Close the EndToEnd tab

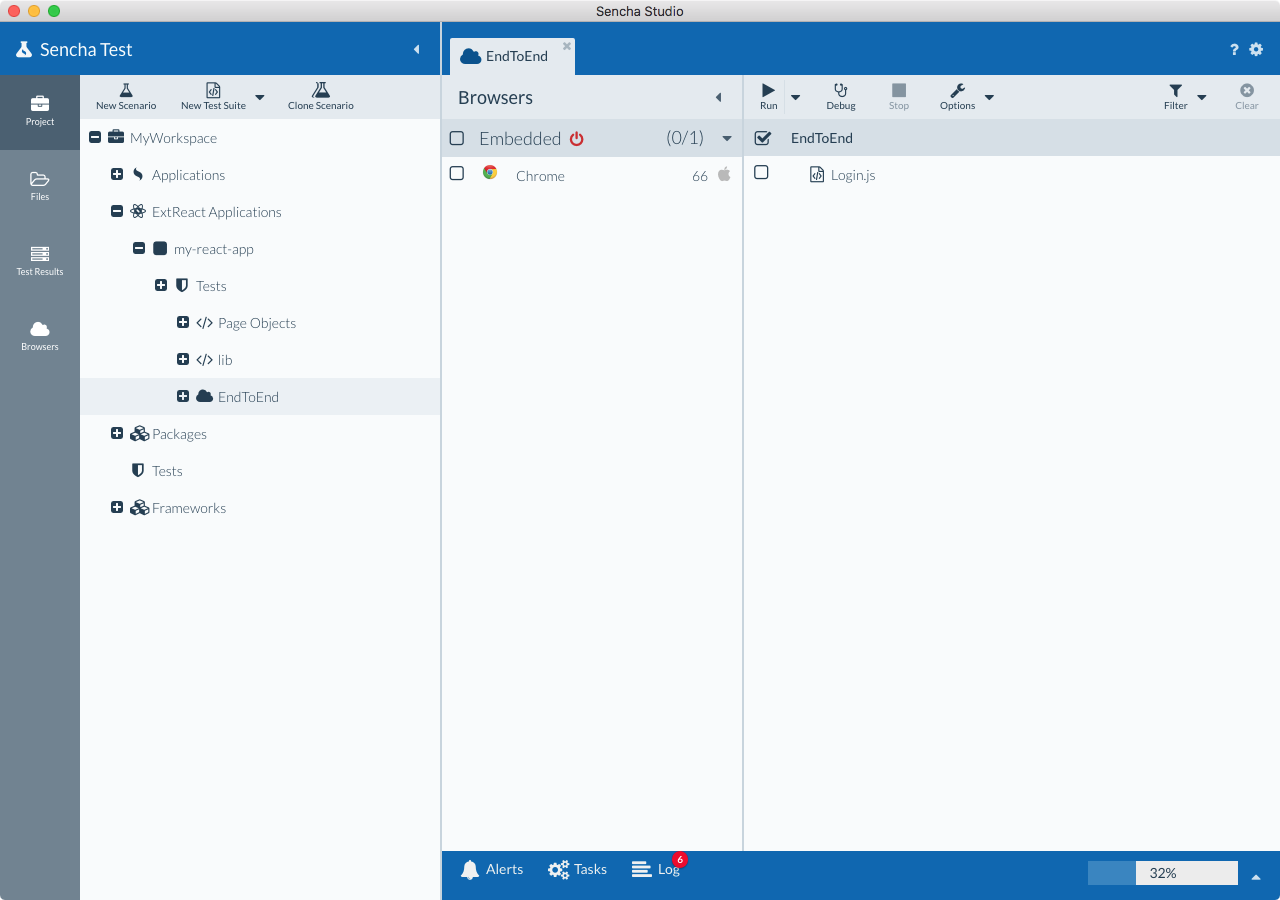click(567, 46)
